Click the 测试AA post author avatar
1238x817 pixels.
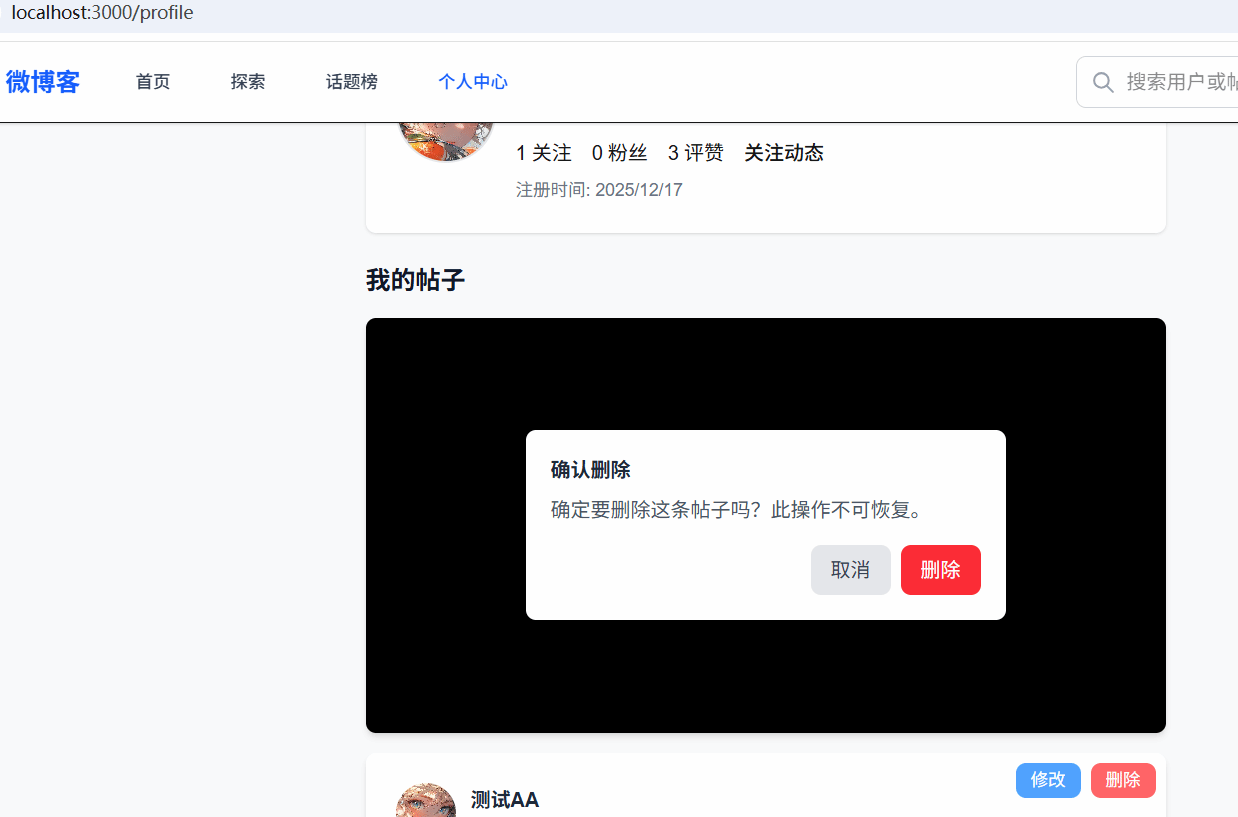point(426,802)
